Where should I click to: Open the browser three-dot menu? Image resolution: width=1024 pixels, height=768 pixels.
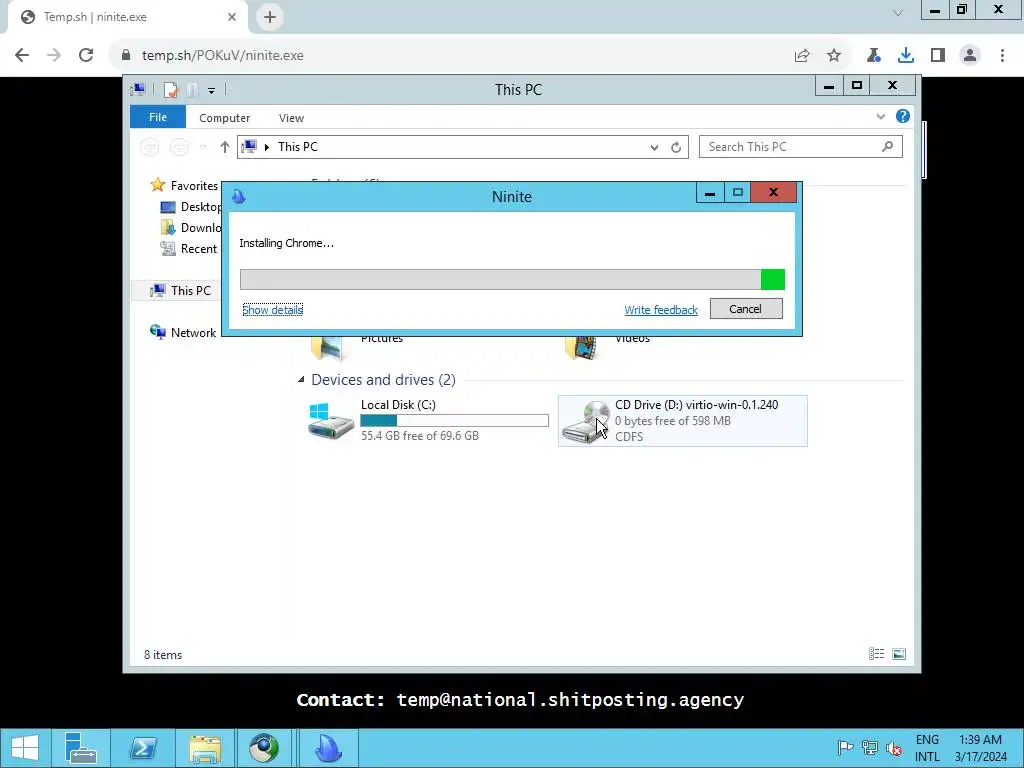(1002, 56)
